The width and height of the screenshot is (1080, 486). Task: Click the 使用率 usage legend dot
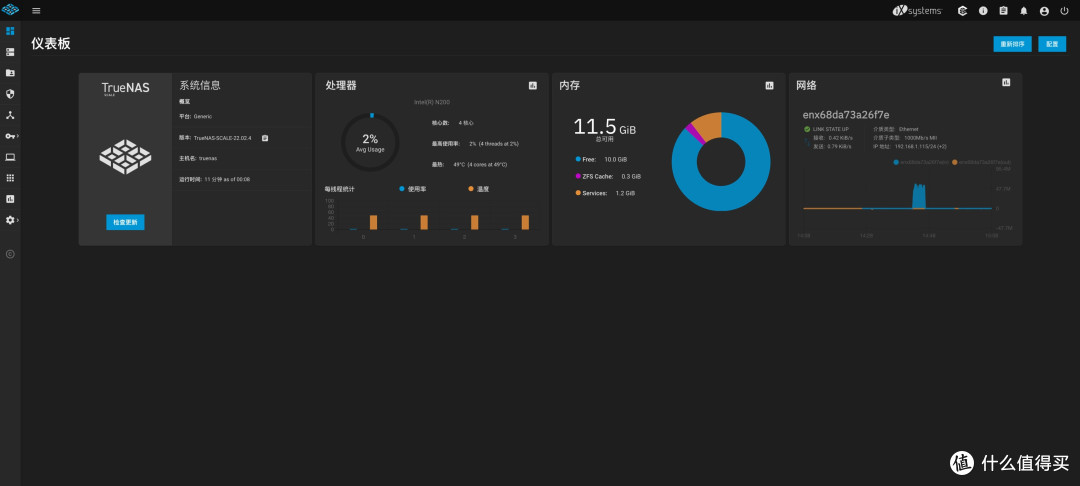(402, 189)
